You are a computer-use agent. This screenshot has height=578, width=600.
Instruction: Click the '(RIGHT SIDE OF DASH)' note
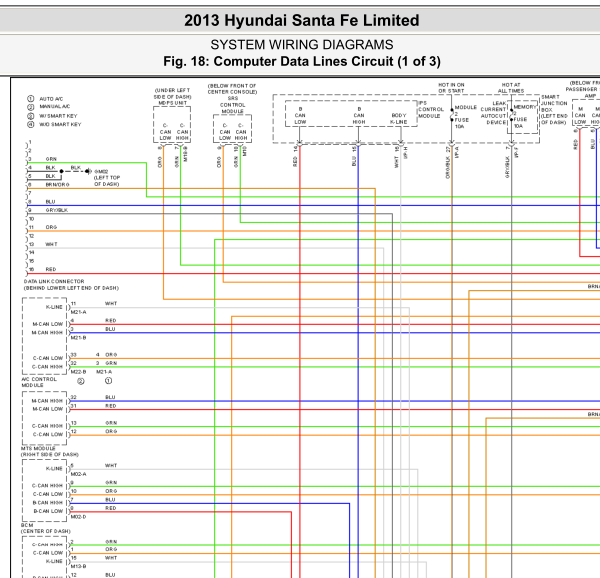[x=49, y=454]
